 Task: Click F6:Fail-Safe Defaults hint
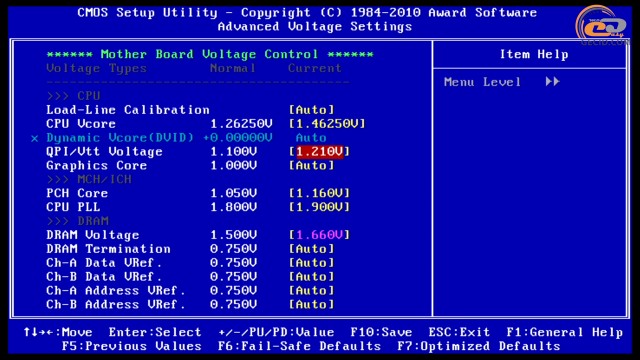point(299,346)
